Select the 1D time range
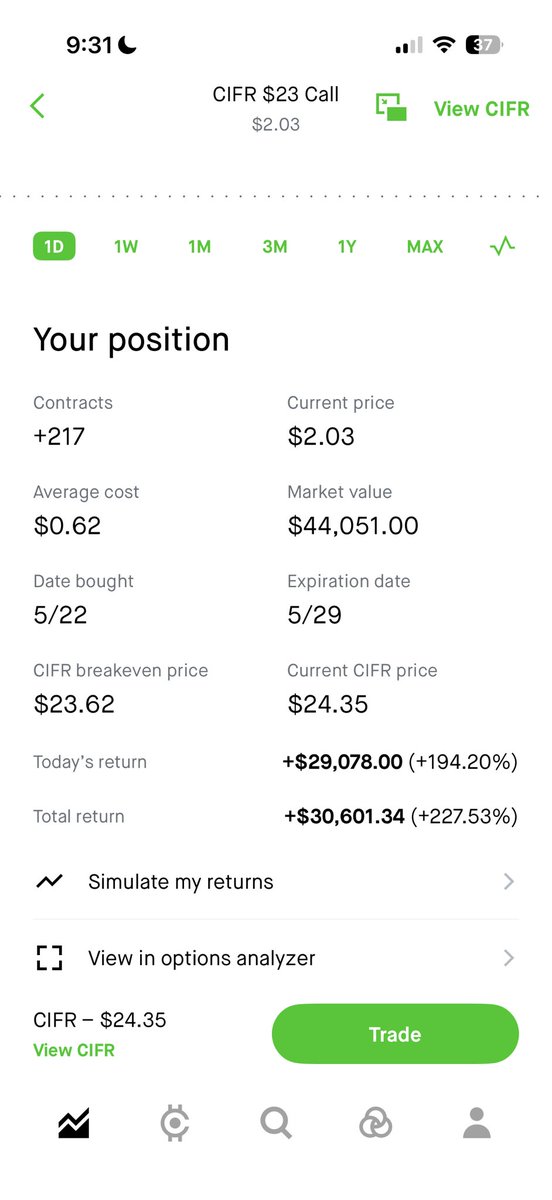The image size is (552, 1200). (x=54, y=246)
